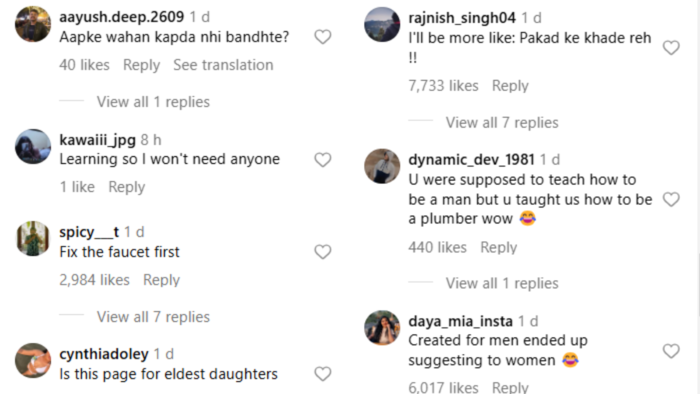700x394 pixels.
Task: Like rajnish_singh04's comment with the heart
Action: pos(671,48)
